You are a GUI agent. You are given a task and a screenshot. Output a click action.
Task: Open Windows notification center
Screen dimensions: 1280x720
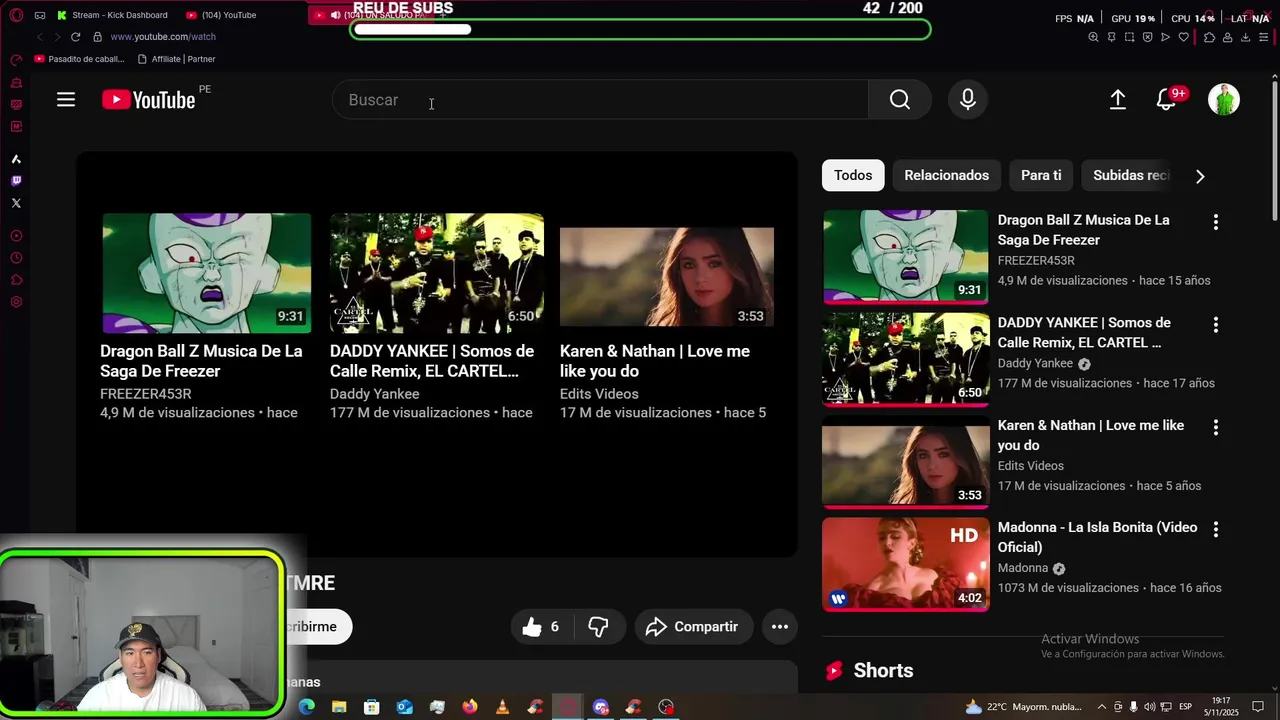[1258, 707]
